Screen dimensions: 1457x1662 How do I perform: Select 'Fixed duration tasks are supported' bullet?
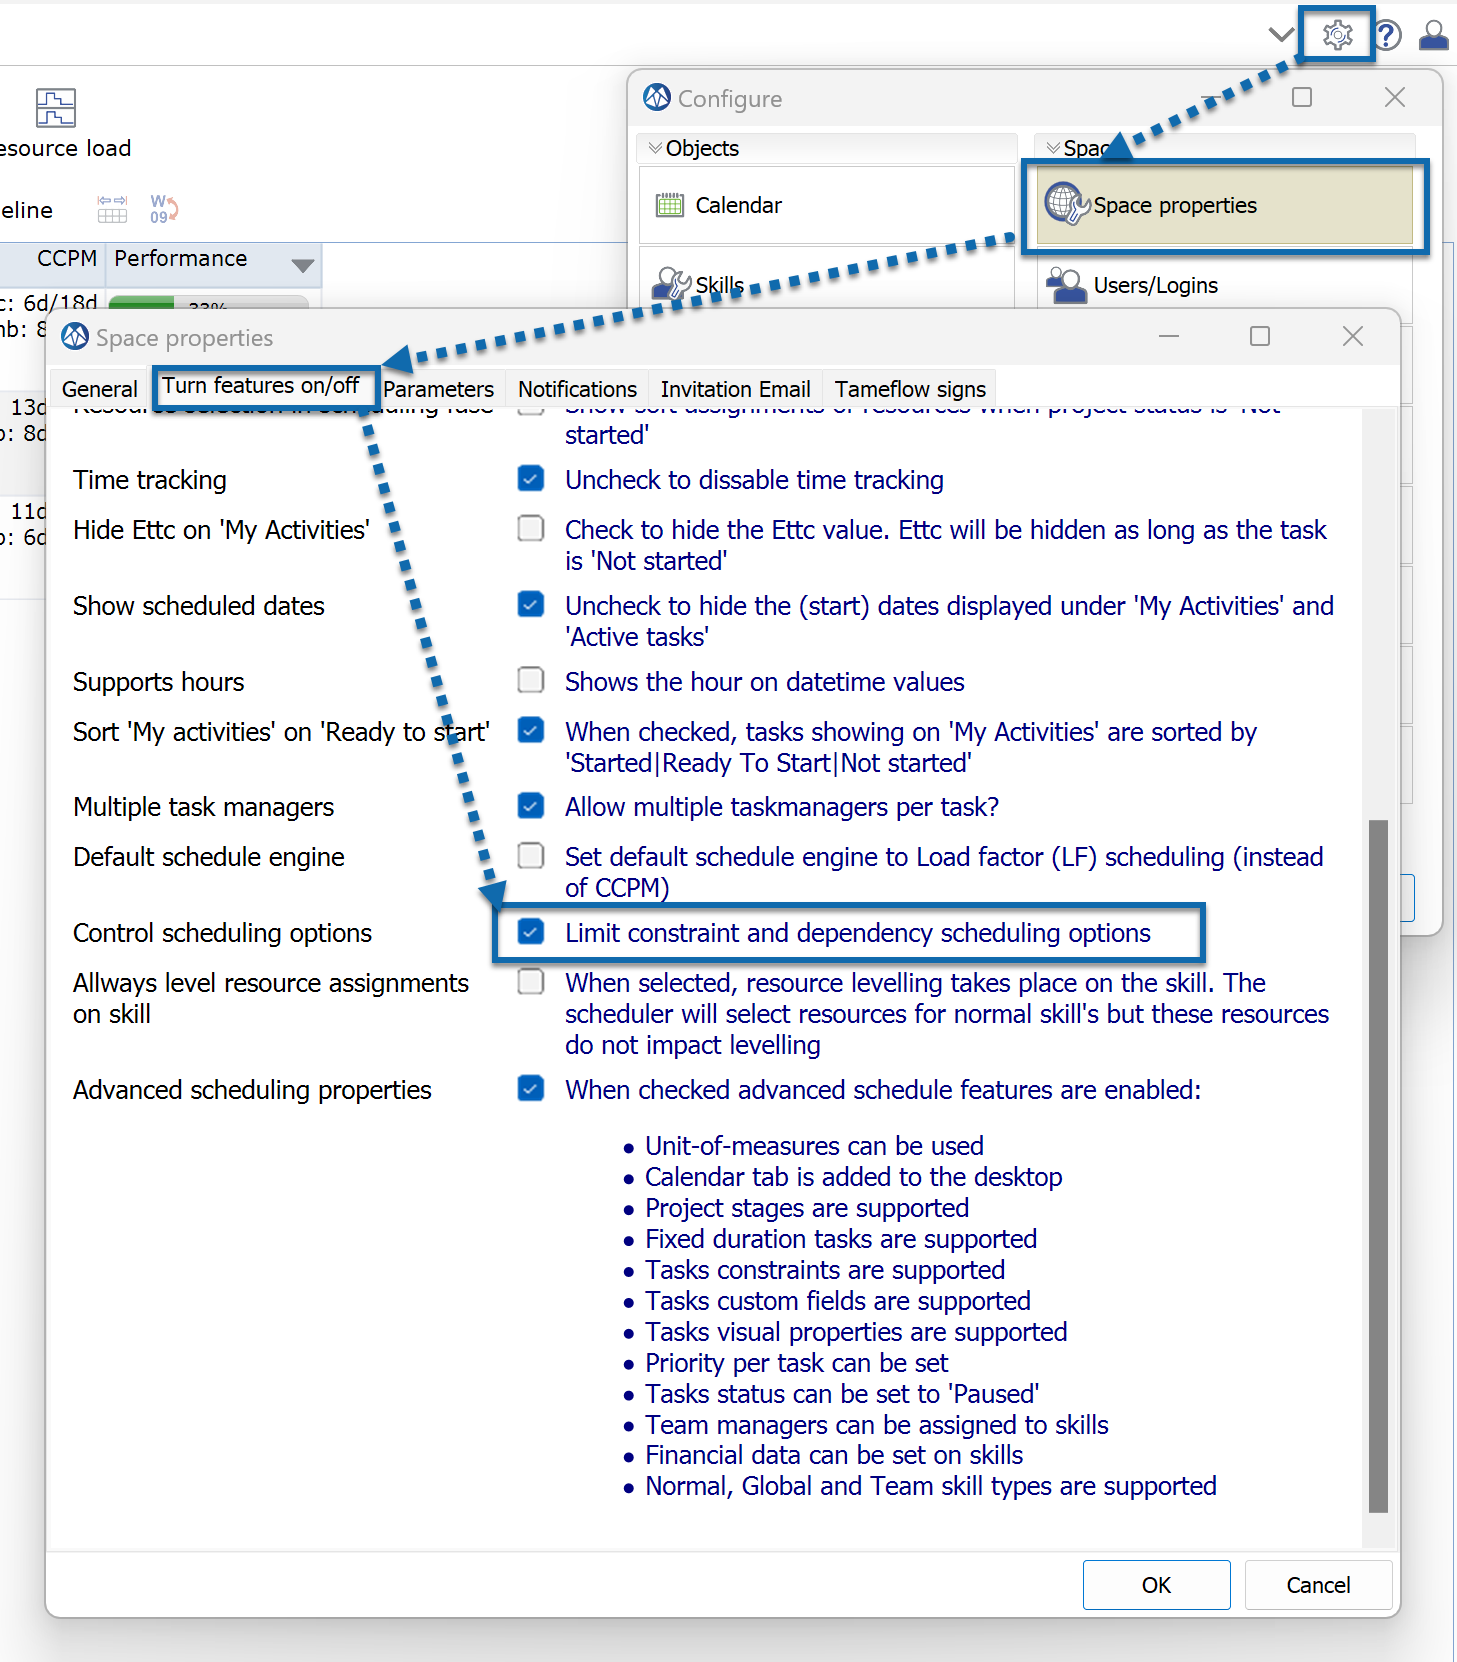841,1239
